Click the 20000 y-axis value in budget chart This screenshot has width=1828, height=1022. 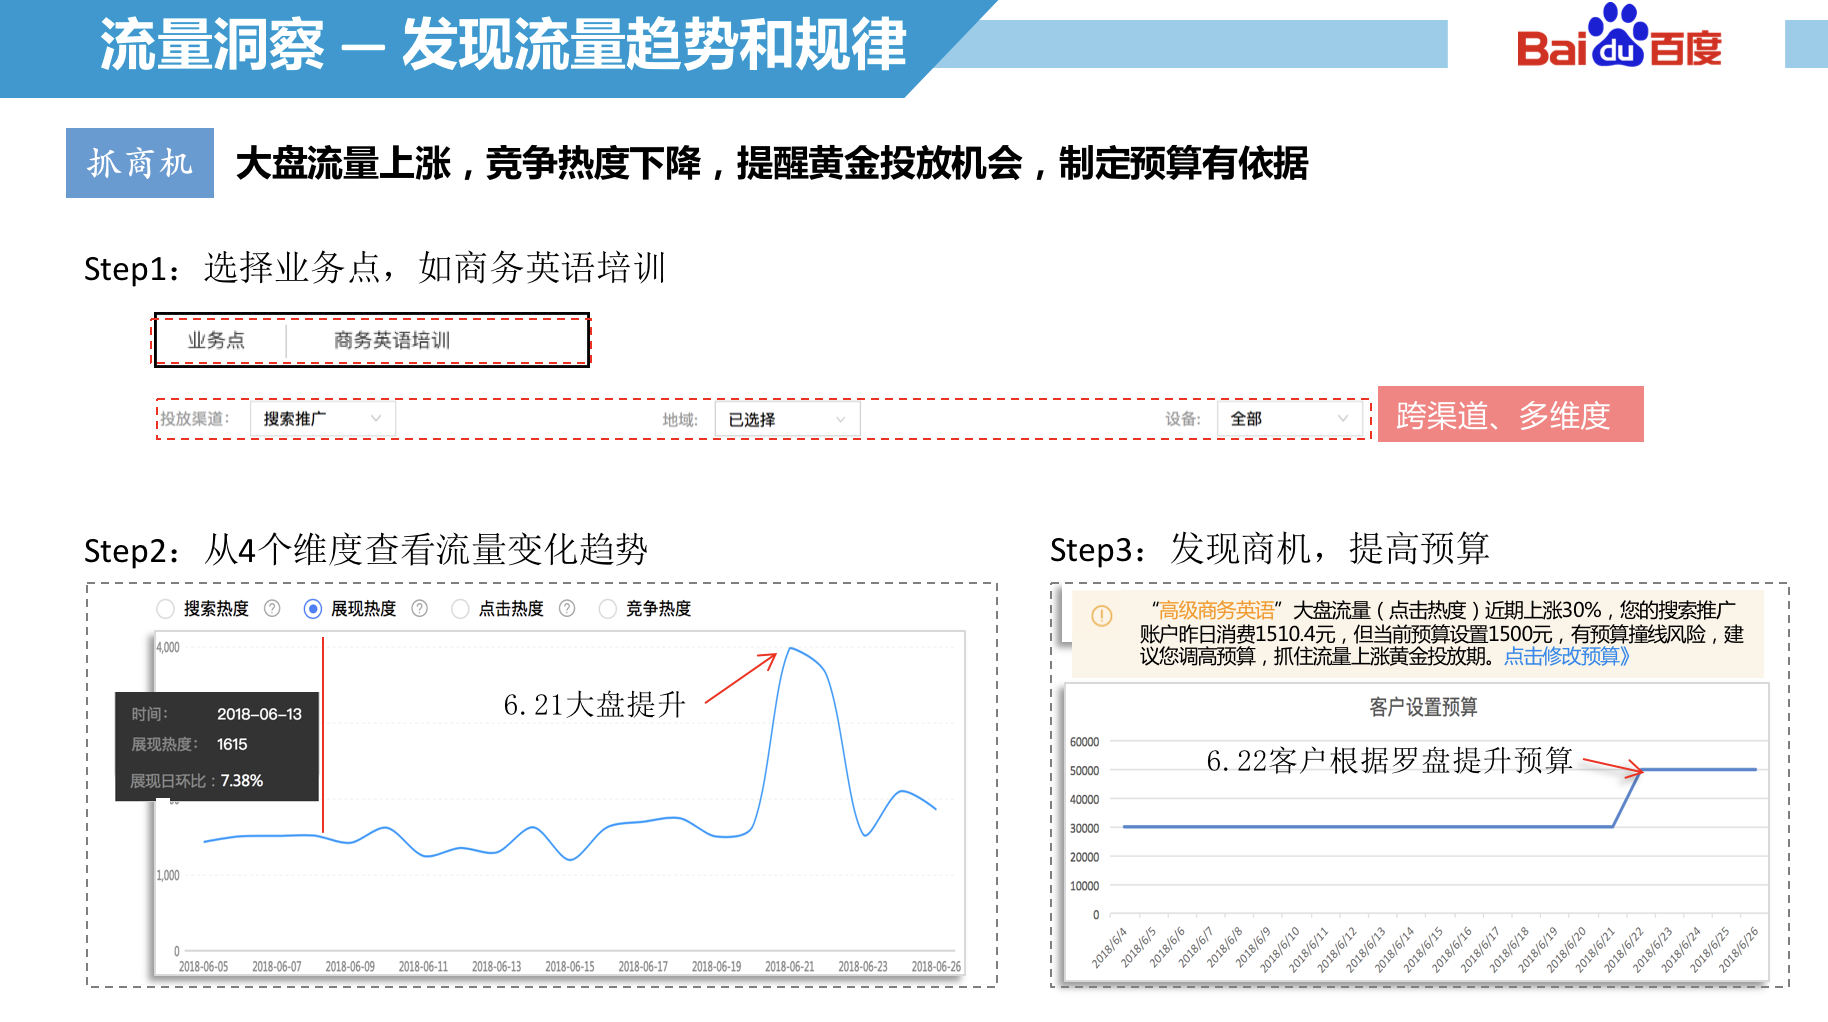tap(1084, 858)
